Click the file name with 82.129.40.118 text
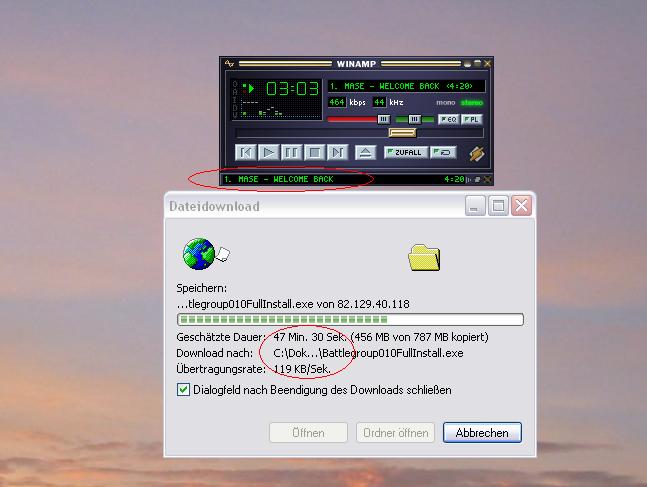 [x=293, y=304]
